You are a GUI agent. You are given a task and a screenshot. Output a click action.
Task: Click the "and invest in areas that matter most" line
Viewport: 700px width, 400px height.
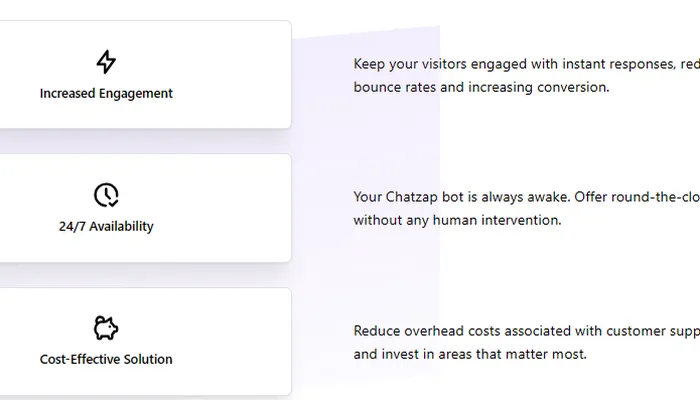pyautogui.click(x=469, y=354)
